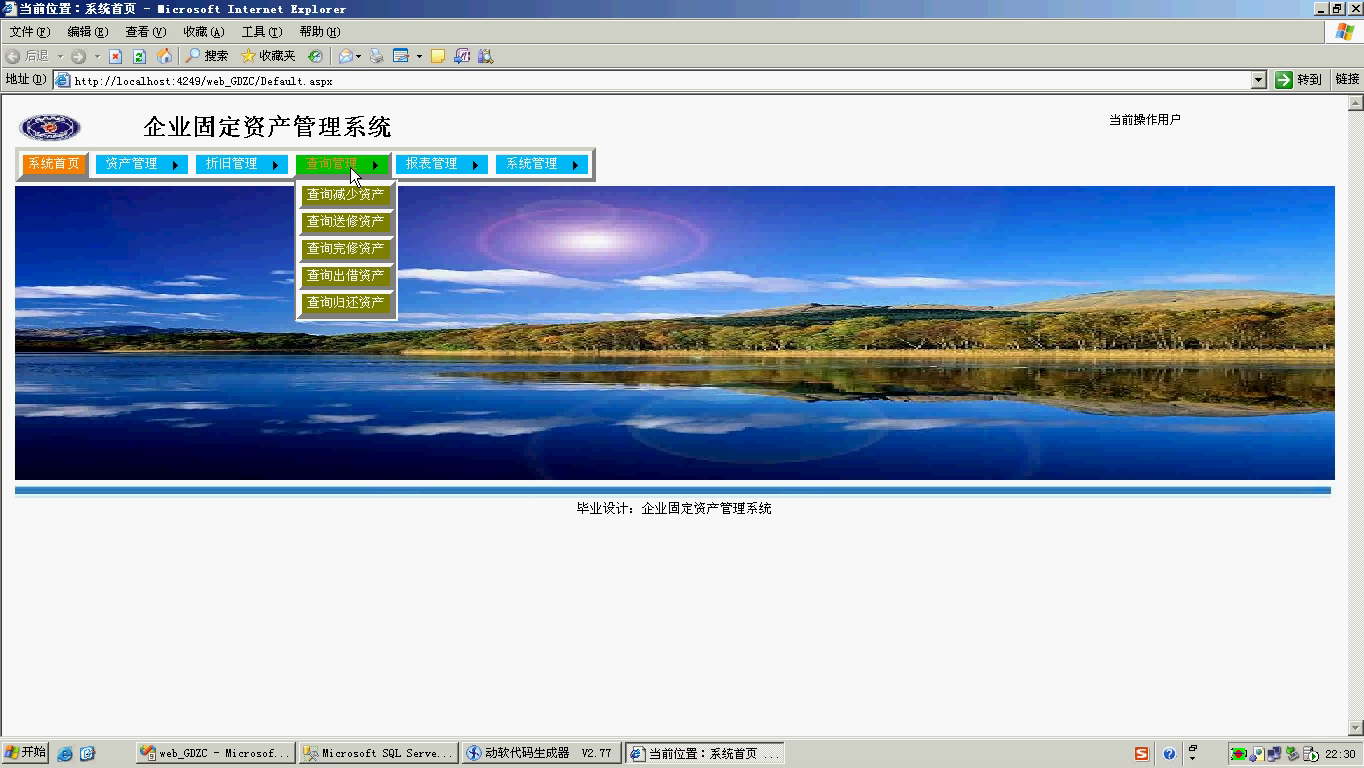This screenshot has width=1364, height=768.
Task: Open the Mail button dropdown arrow
Action: click(x=358, y=56)
